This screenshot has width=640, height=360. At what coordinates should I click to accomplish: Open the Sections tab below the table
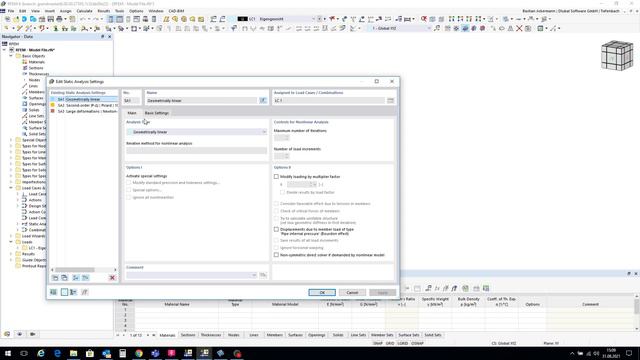point(188,335)
